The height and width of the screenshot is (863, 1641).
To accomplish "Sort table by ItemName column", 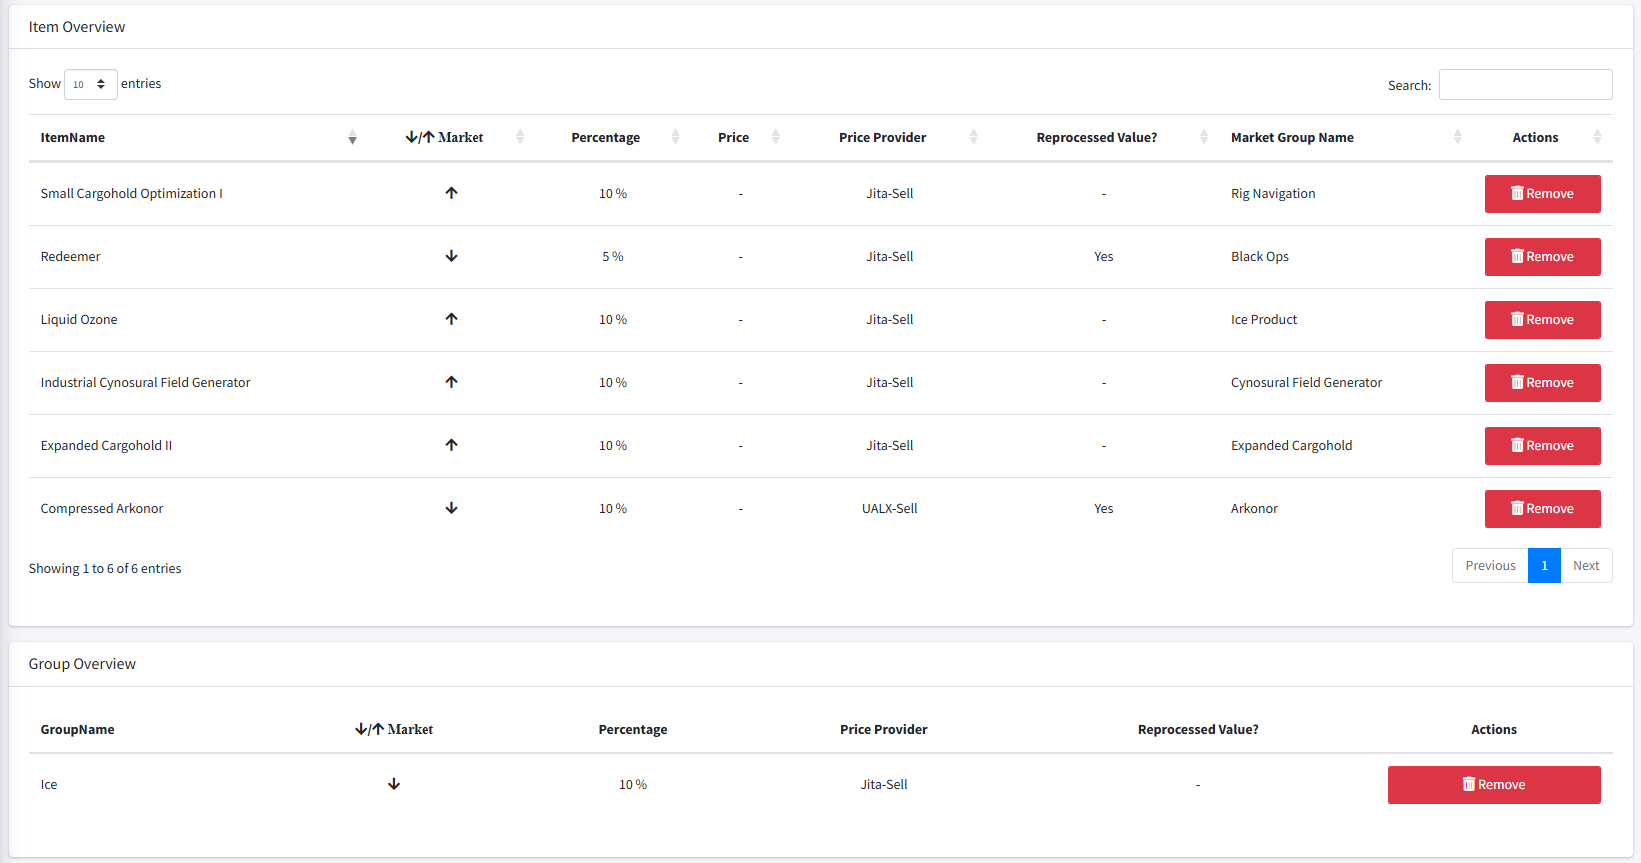I will tap(73, 138).
